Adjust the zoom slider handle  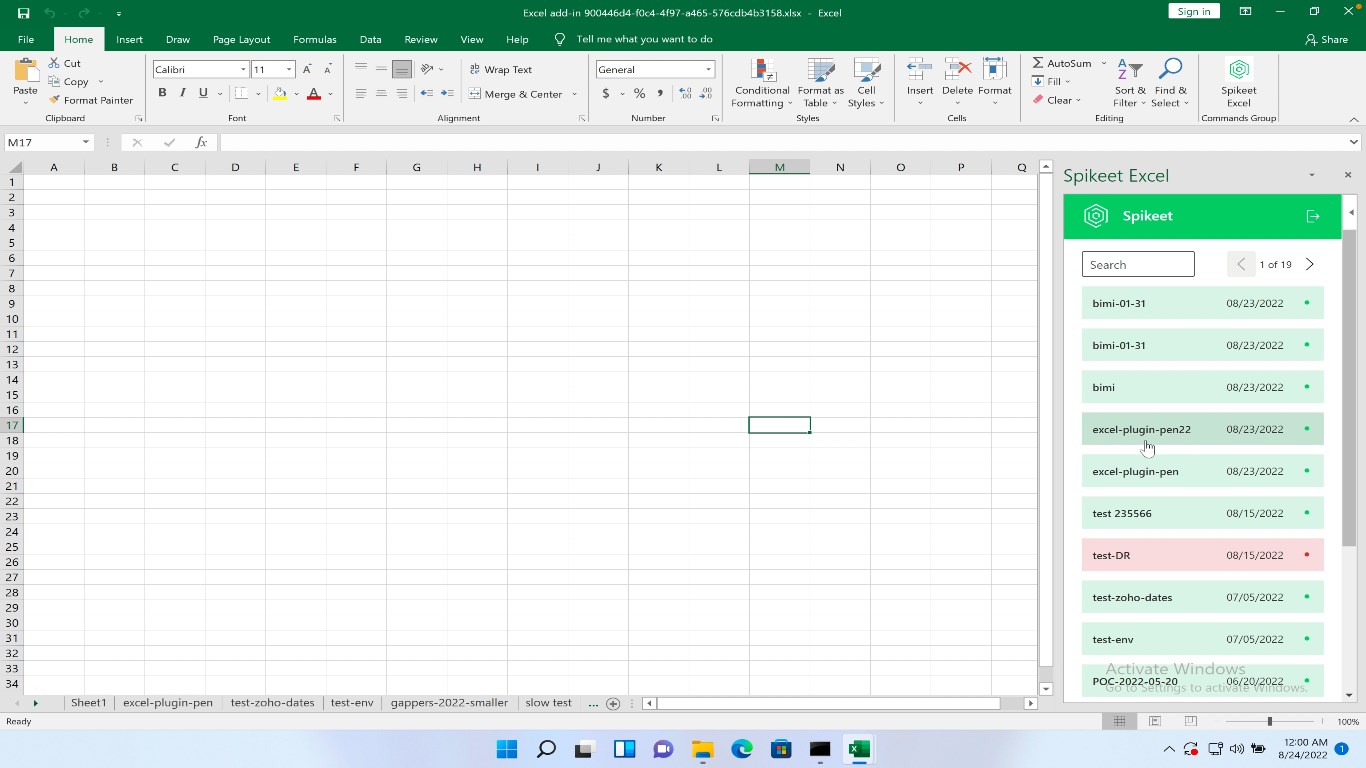tap(1269, 721)
